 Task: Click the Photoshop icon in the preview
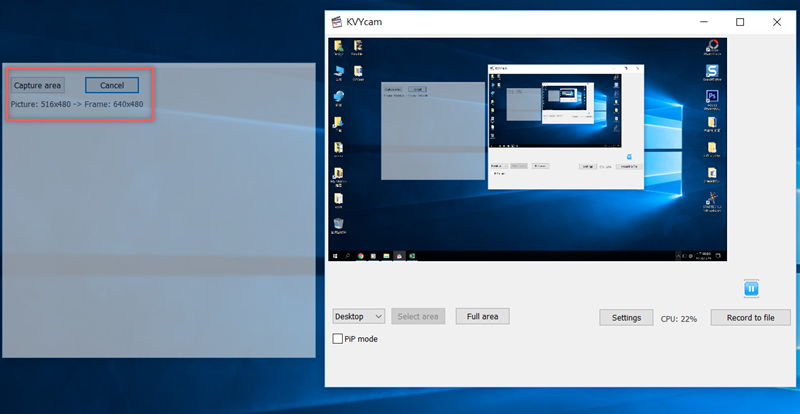[712, 97]
